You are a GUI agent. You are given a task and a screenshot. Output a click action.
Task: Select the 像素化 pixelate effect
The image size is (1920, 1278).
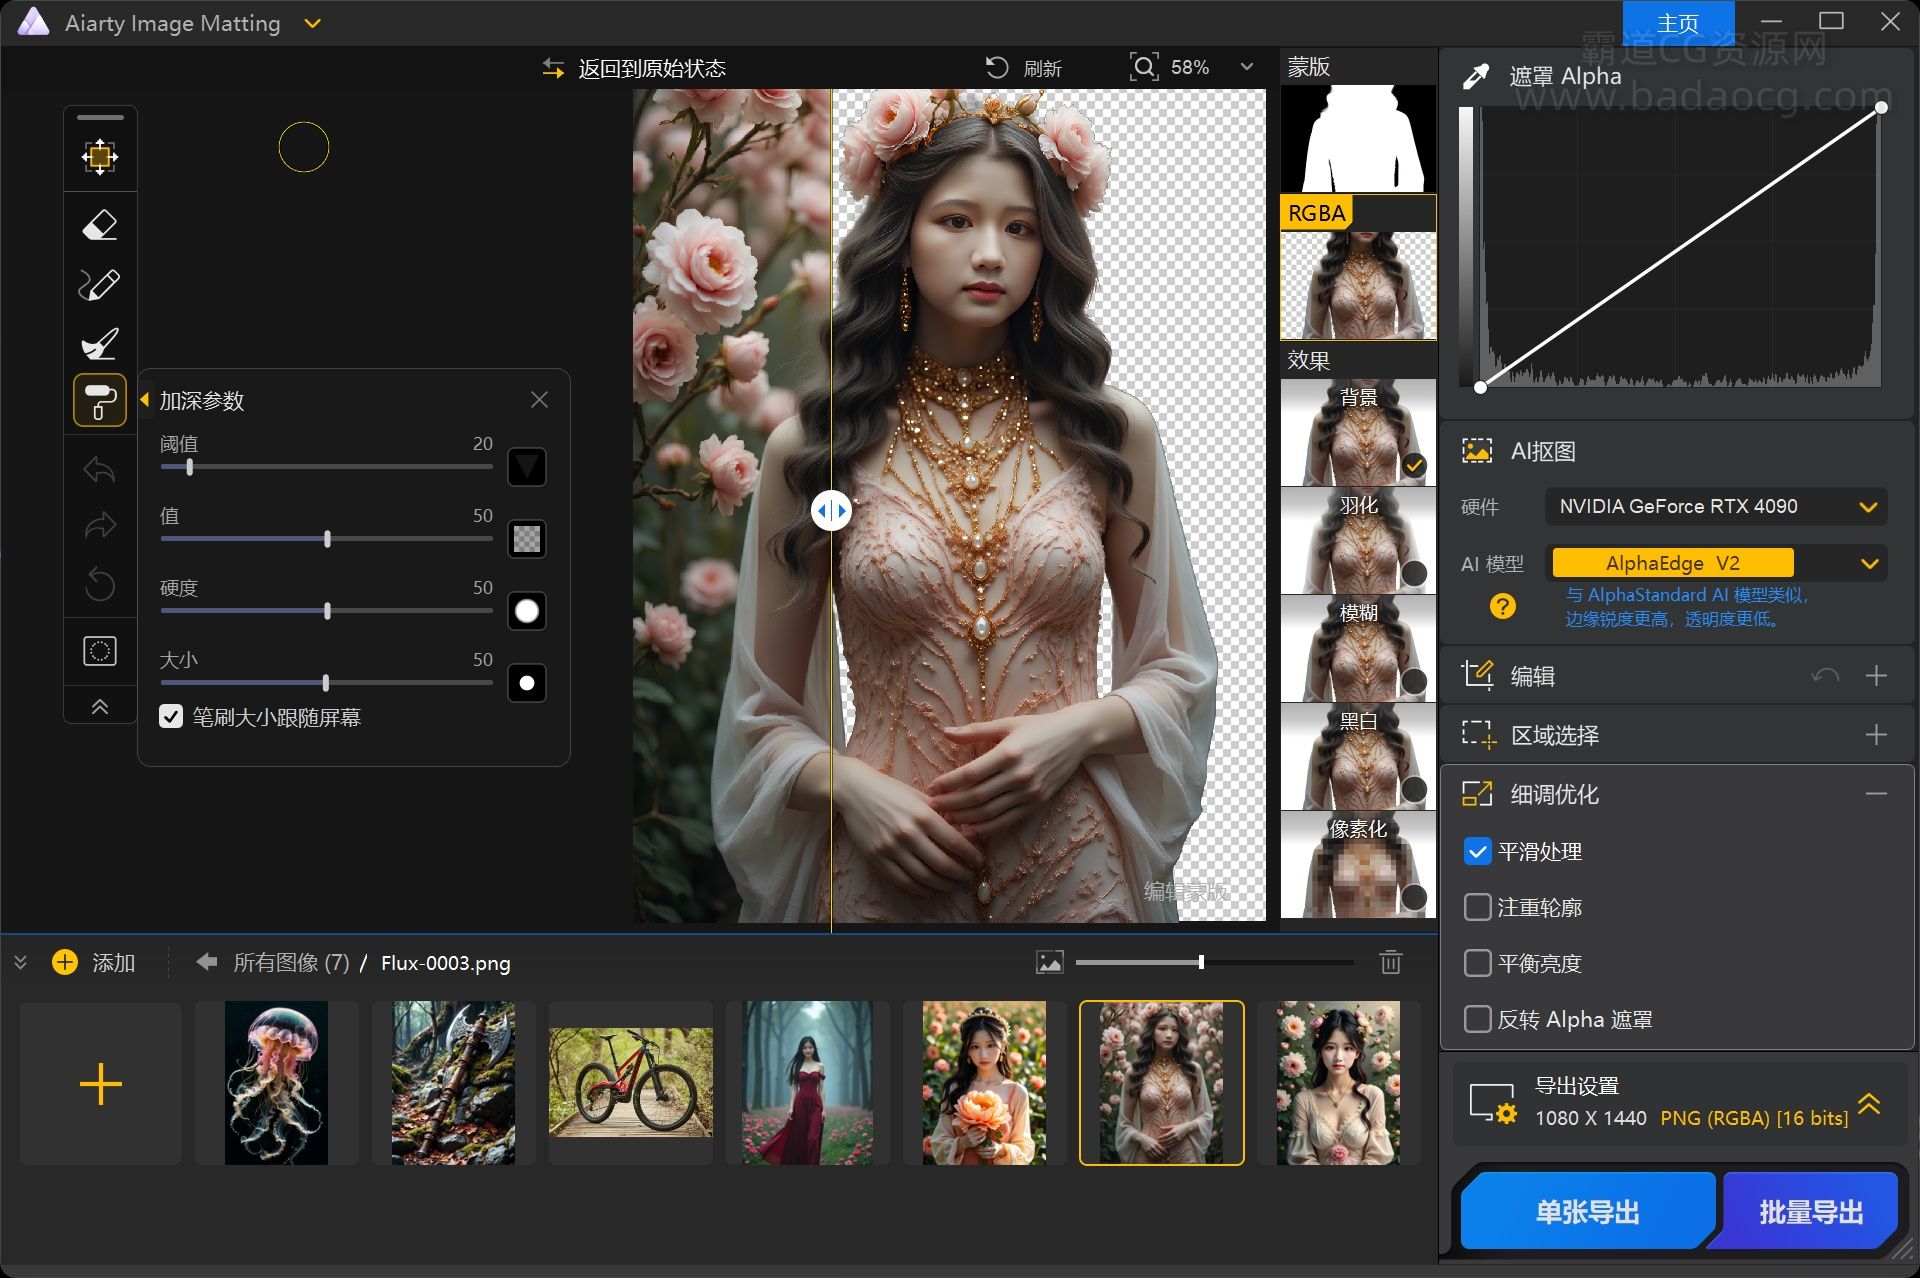(1358, 865)
